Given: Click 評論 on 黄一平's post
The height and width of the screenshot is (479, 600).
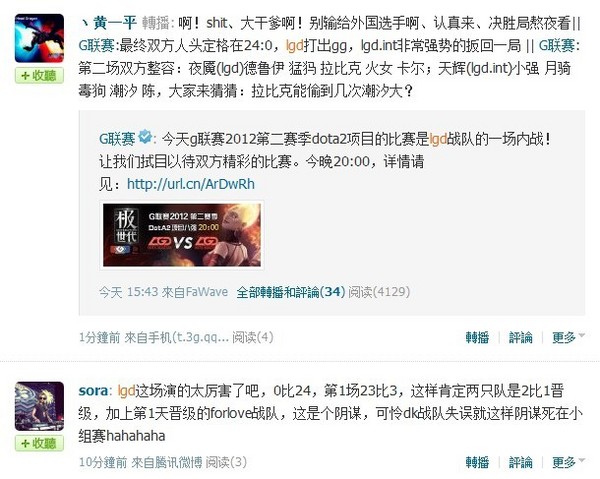Looking at the screenshot, I should tap(520, 337).
